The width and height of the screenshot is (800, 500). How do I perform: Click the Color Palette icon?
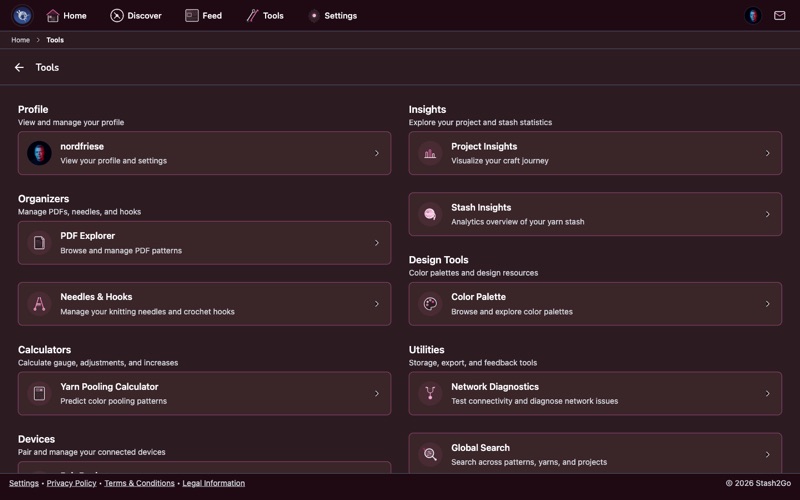tap(430, 304)
